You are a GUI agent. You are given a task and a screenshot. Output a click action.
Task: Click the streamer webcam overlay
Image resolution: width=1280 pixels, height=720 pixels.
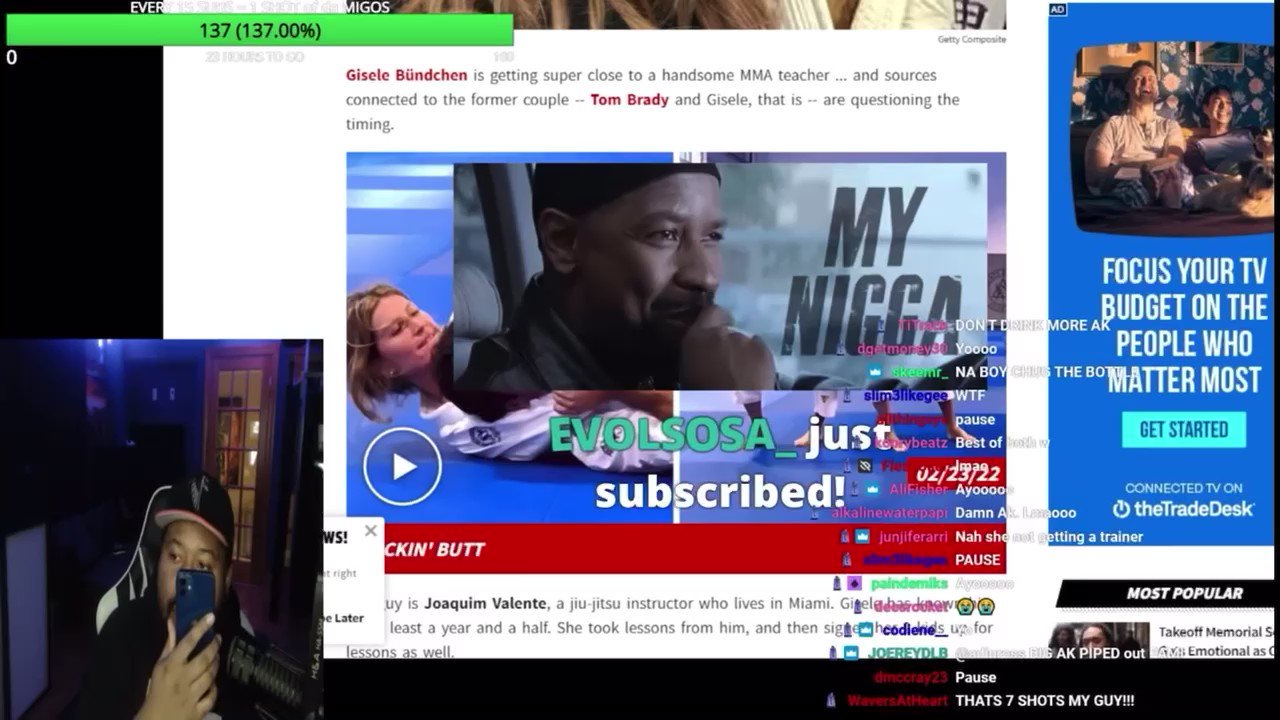161,529
